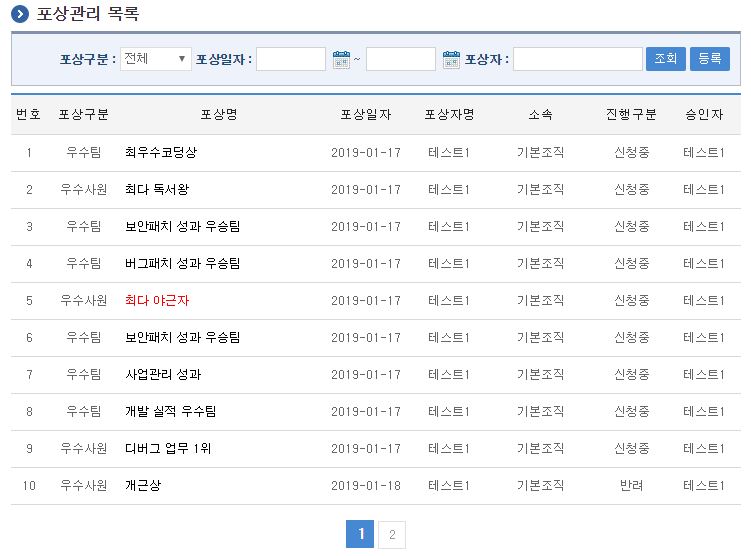
Task: Open the 사업관리 성과 award entry
Action: (163, 375)
